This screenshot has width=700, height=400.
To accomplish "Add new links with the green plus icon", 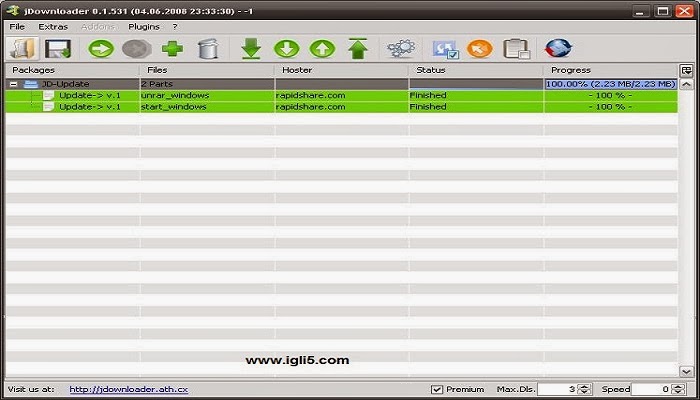I will 172,47.
